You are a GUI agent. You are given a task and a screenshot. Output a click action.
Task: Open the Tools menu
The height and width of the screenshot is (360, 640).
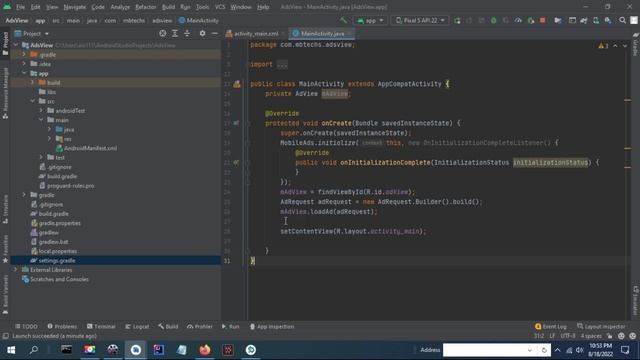click(x=202, y=7)
